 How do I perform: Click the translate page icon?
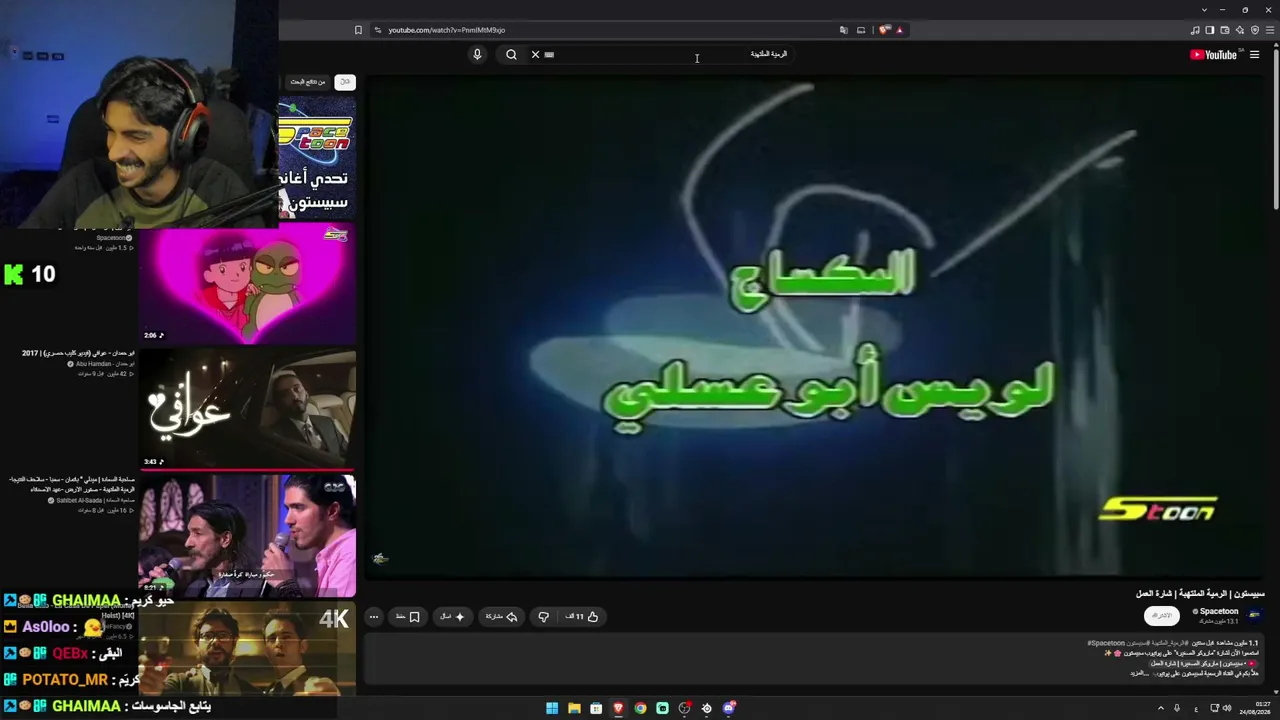point(844,30)
